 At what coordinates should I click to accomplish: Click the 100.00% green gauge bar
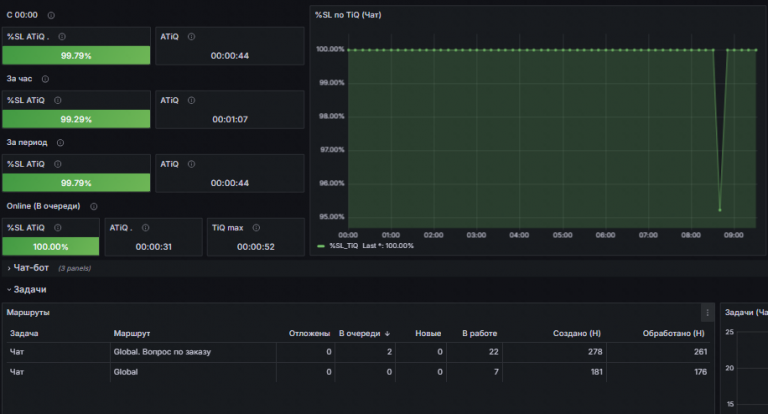(50, 246)
